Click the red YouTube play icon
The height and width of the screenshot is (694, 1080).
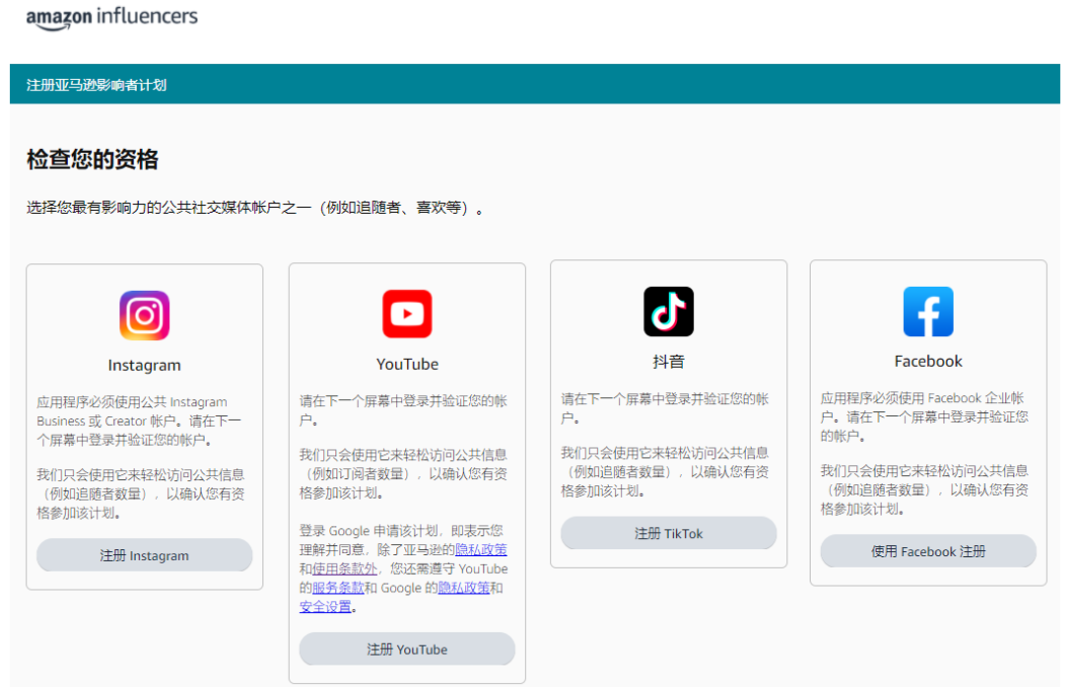(x=406, y=312)
